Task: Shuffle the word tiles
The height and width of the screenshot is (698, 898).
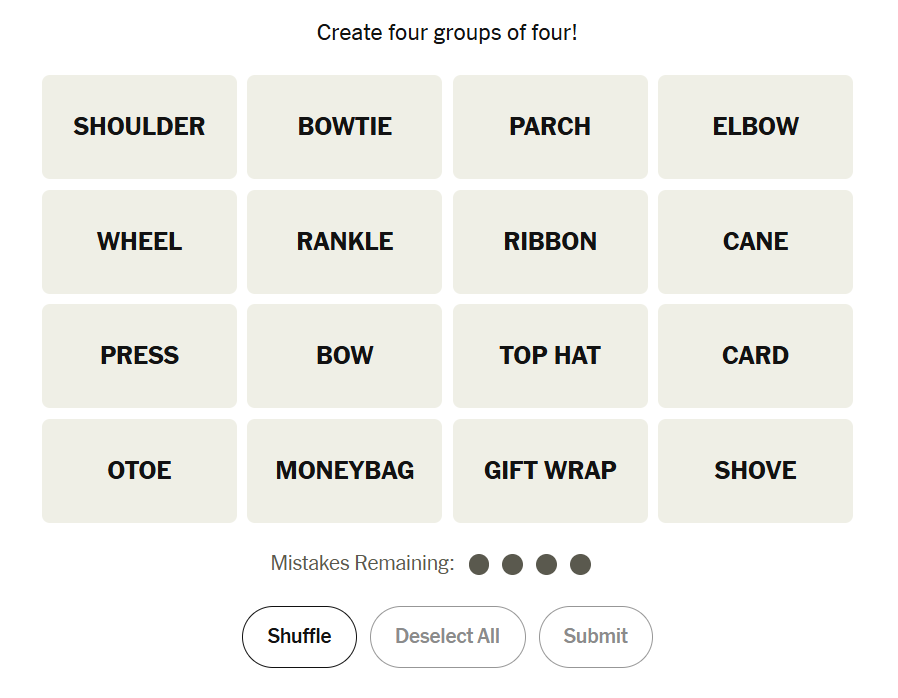Action: pyautogui.click(x=299, y=637)
